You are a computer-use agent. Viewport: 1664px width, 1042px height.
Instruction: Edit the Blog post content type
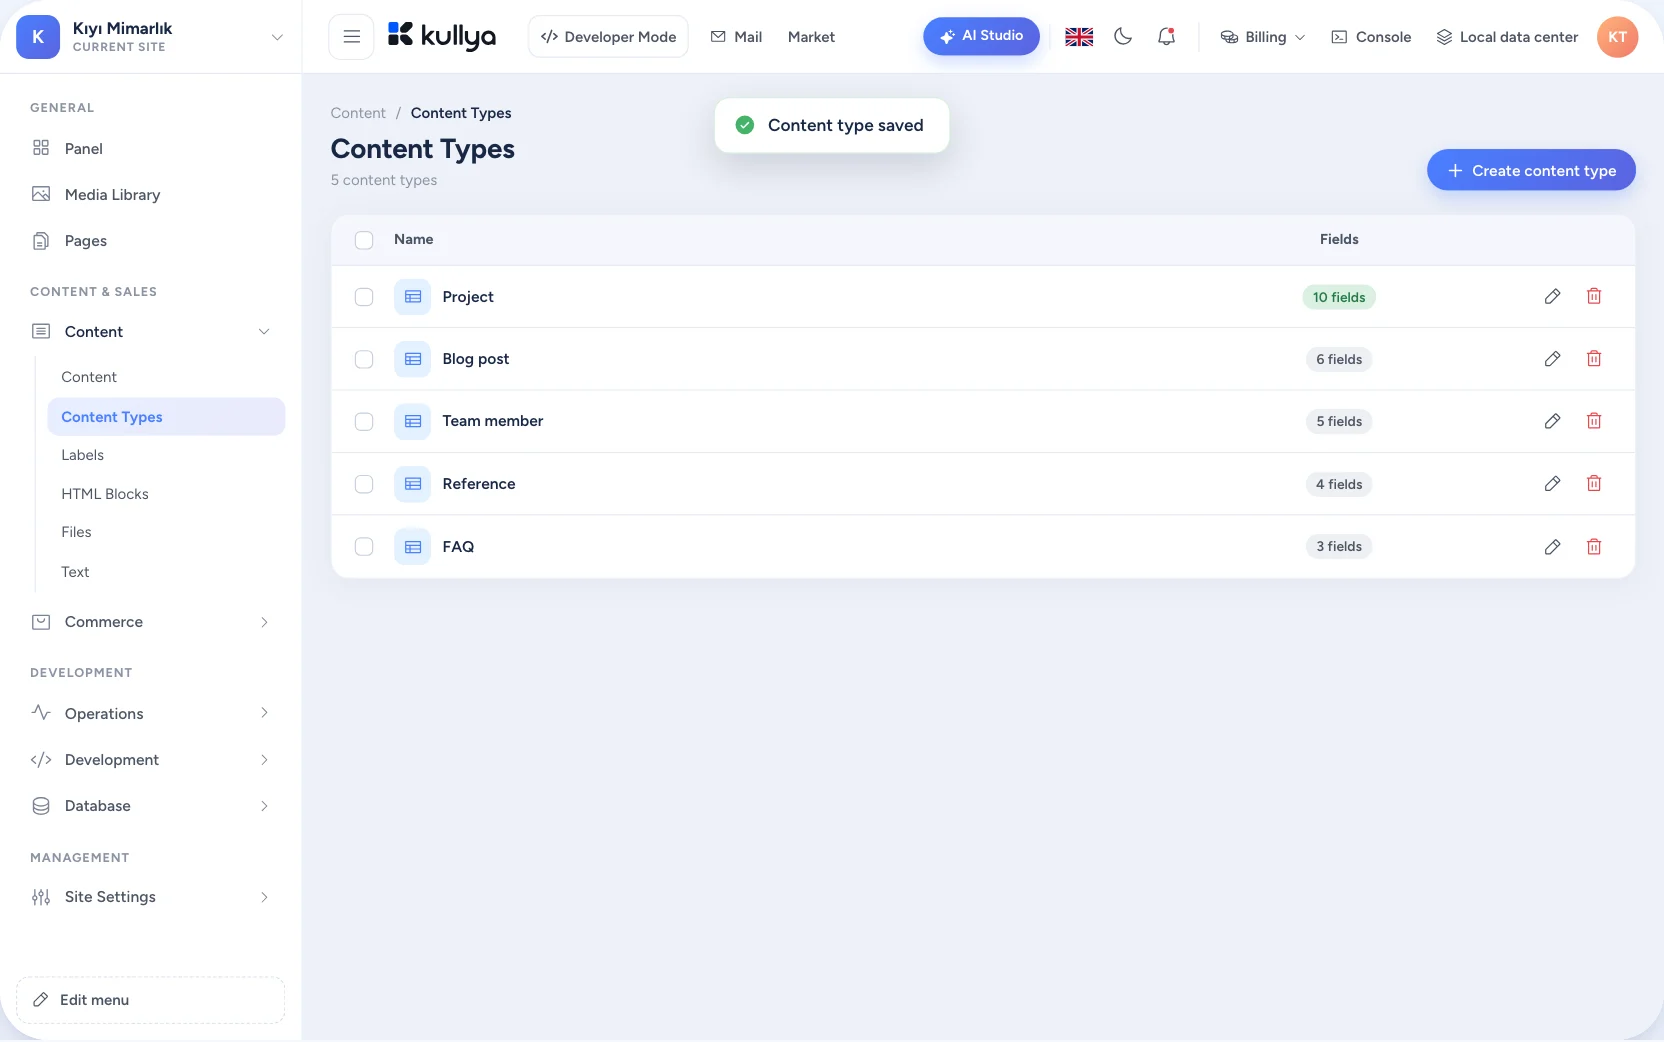click(x=1552, y=359)
